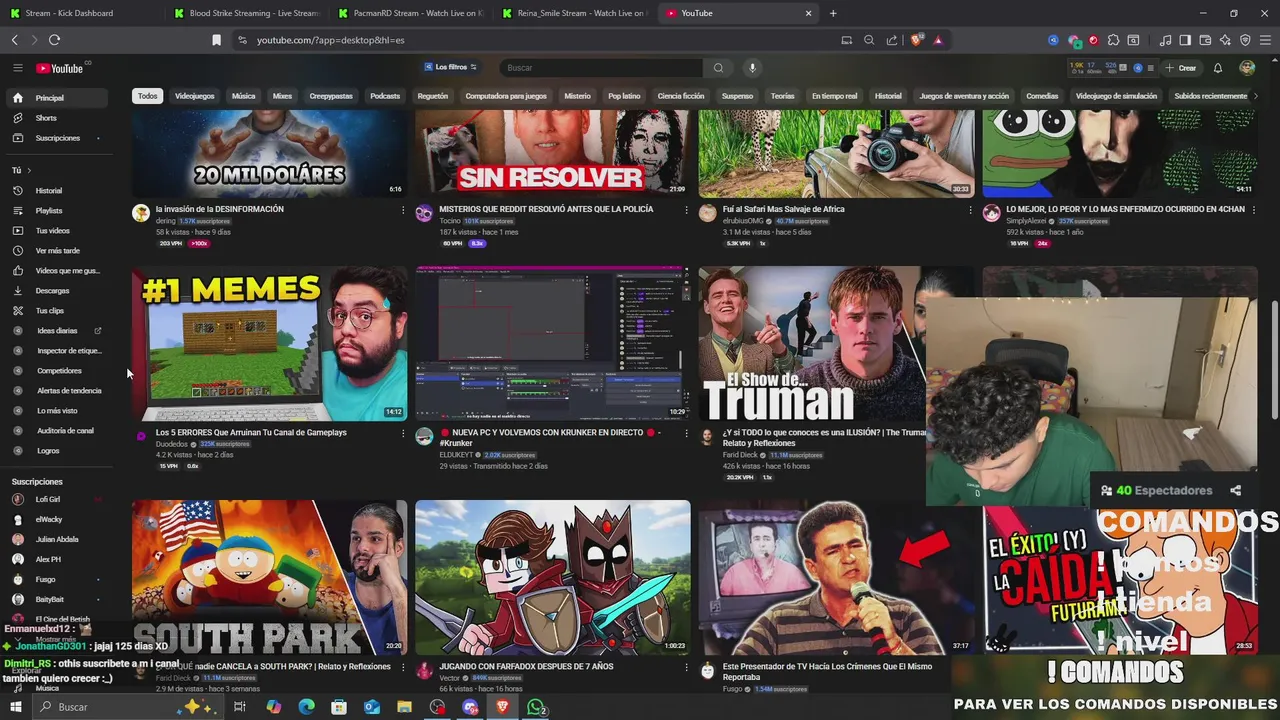
Task: Open Windows Start menu
Action: coord(15,707)
